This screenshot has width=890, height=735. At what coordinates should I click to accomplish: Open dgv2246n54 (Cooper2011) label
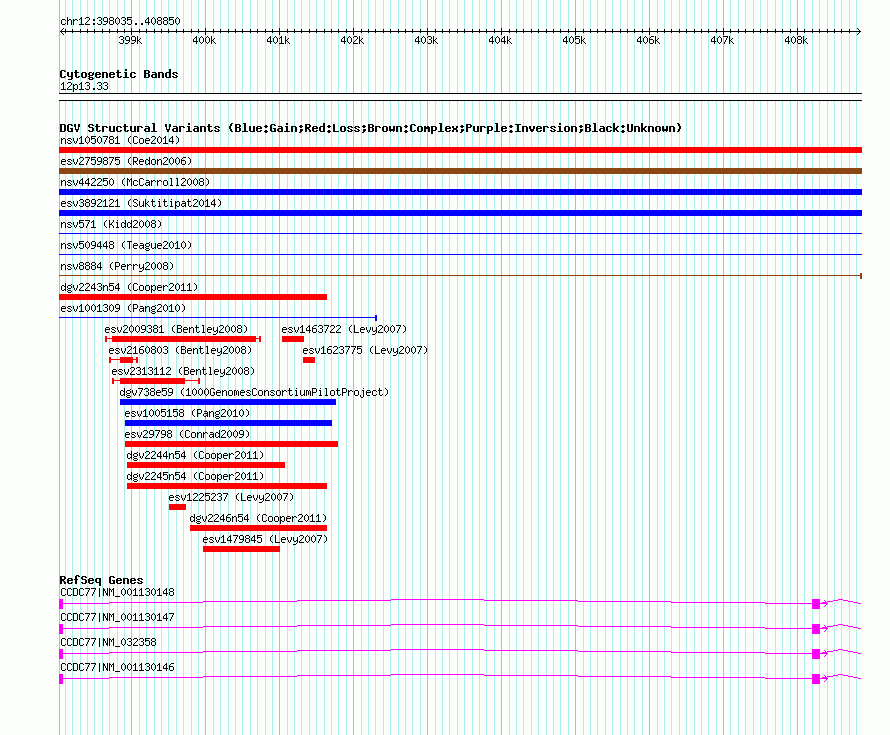258,518
